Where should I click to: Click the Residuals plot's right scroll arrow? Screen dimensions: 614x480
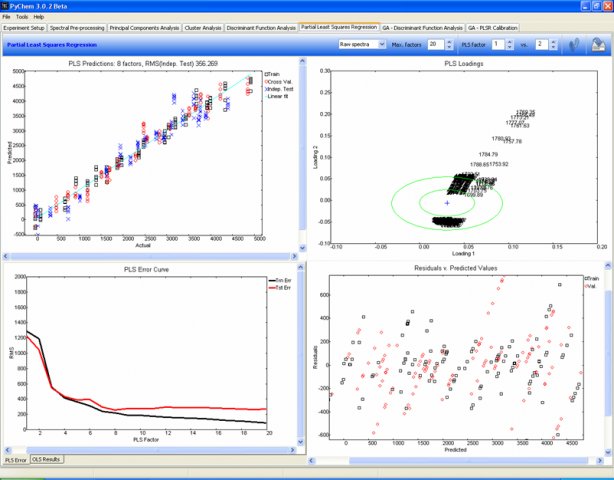coord(600,461)
